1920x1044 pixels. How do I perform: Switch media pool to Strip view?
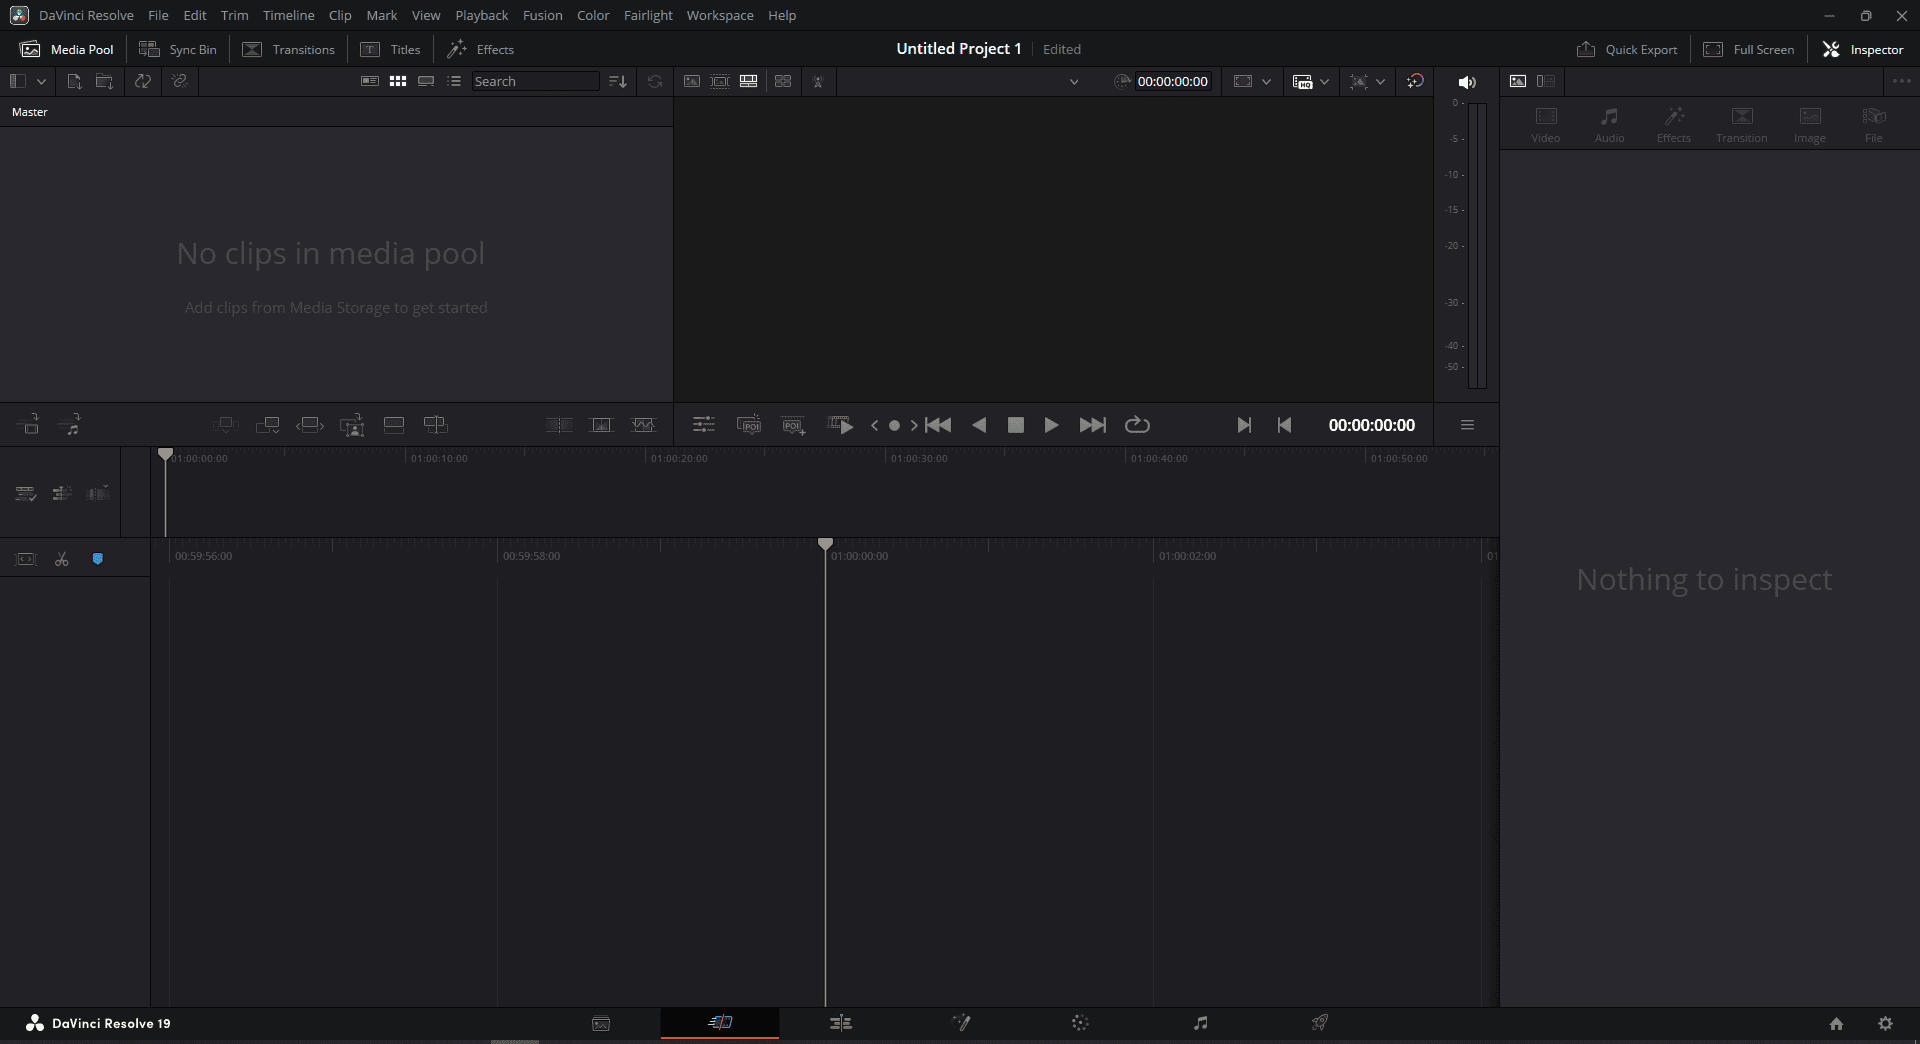coord(426,81)
